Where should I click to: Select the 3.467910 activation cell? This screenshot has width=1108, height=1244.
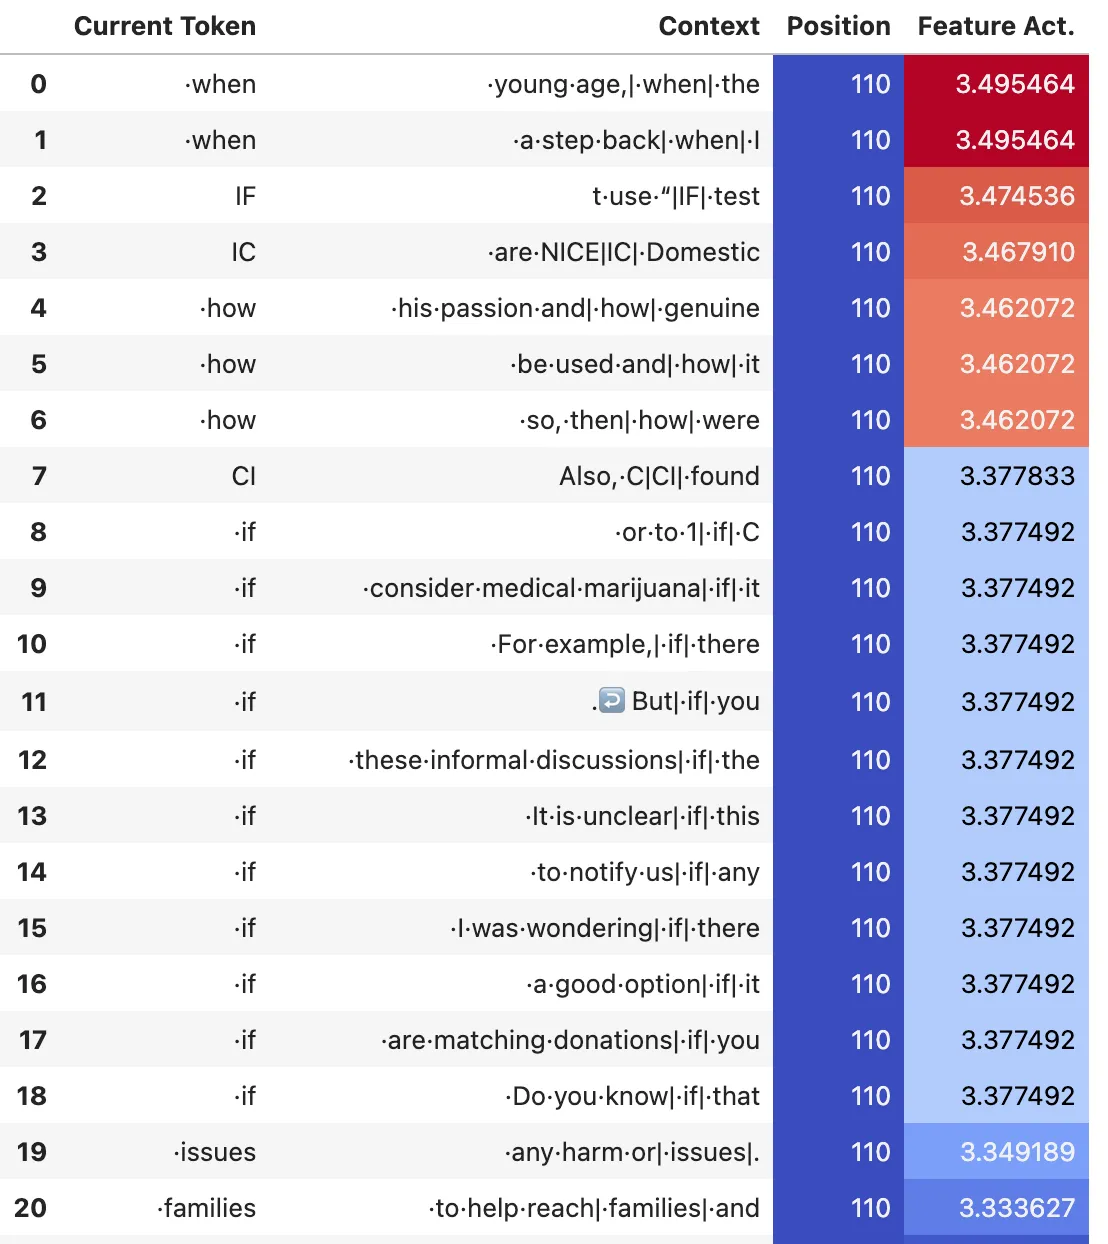tap(996, 251)
